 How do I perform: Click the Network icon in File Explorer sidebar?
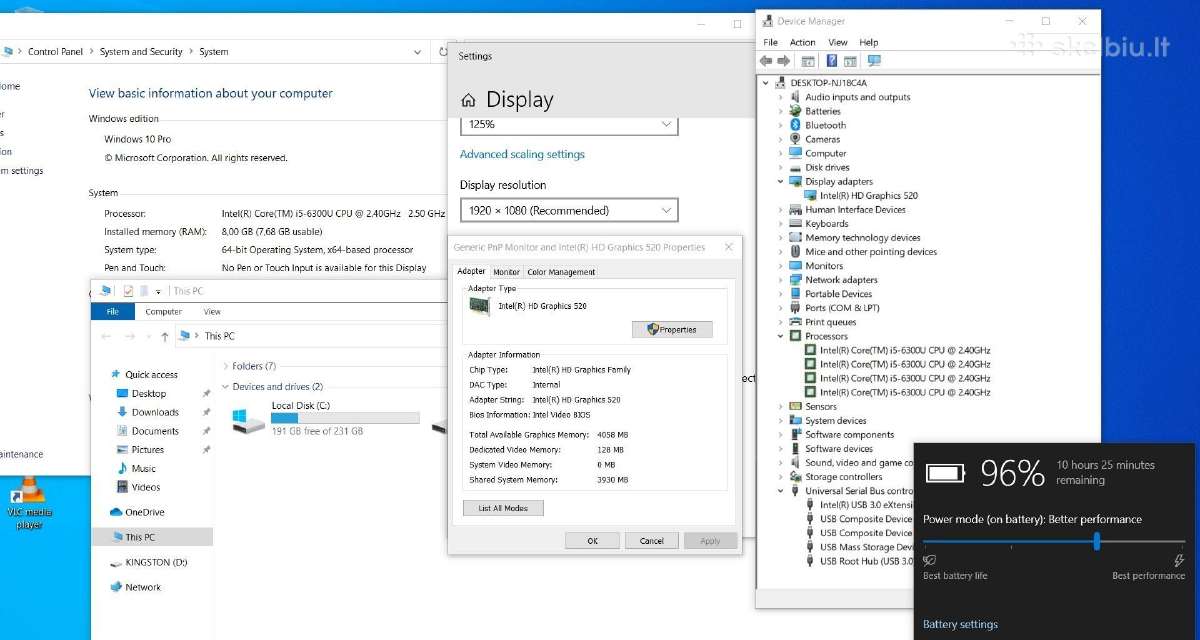pyautogui.click(x=116, y=587)
